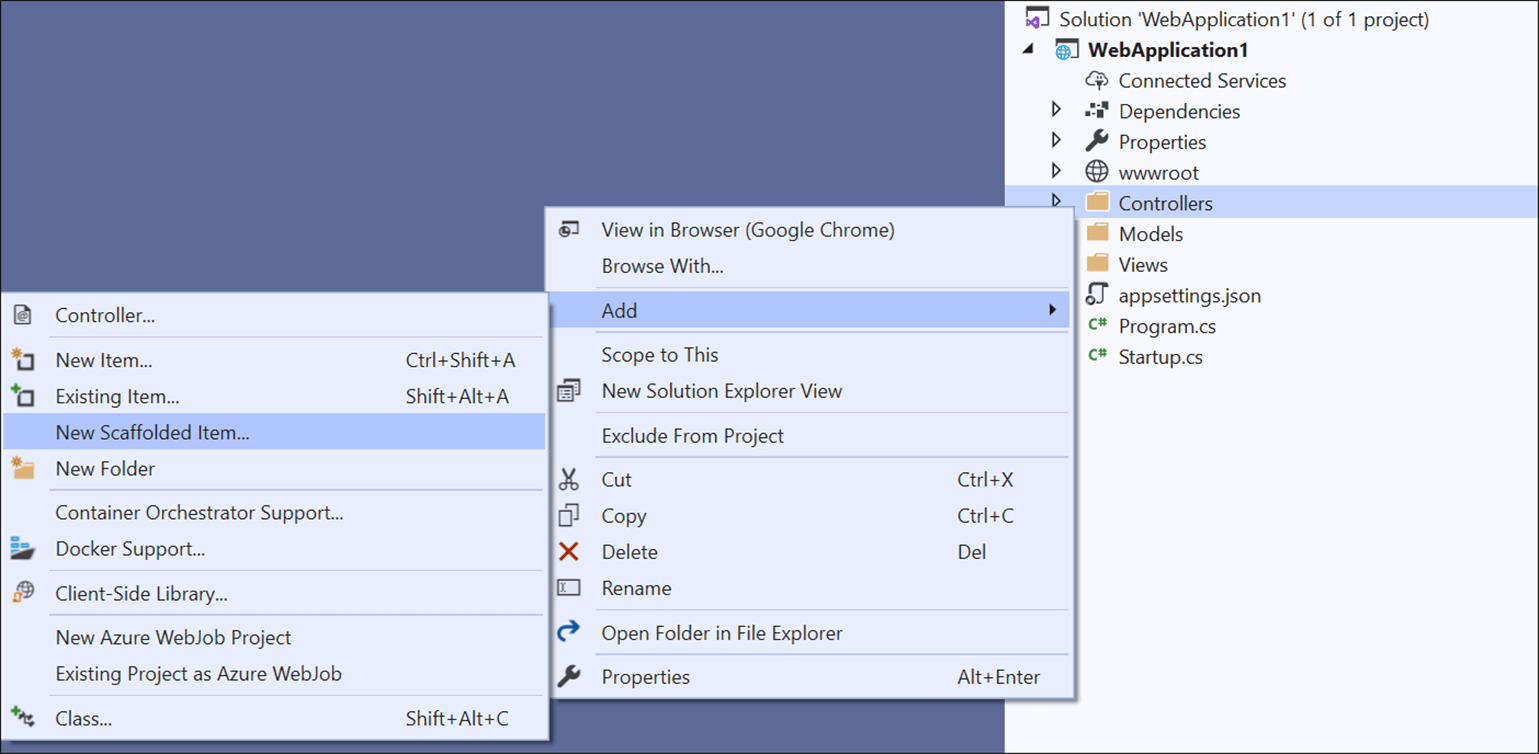Image resolution: width=1539 pixels, height=754 pixels.
Task: Click the Docker Support whale icon
Action: pos(22,549)
